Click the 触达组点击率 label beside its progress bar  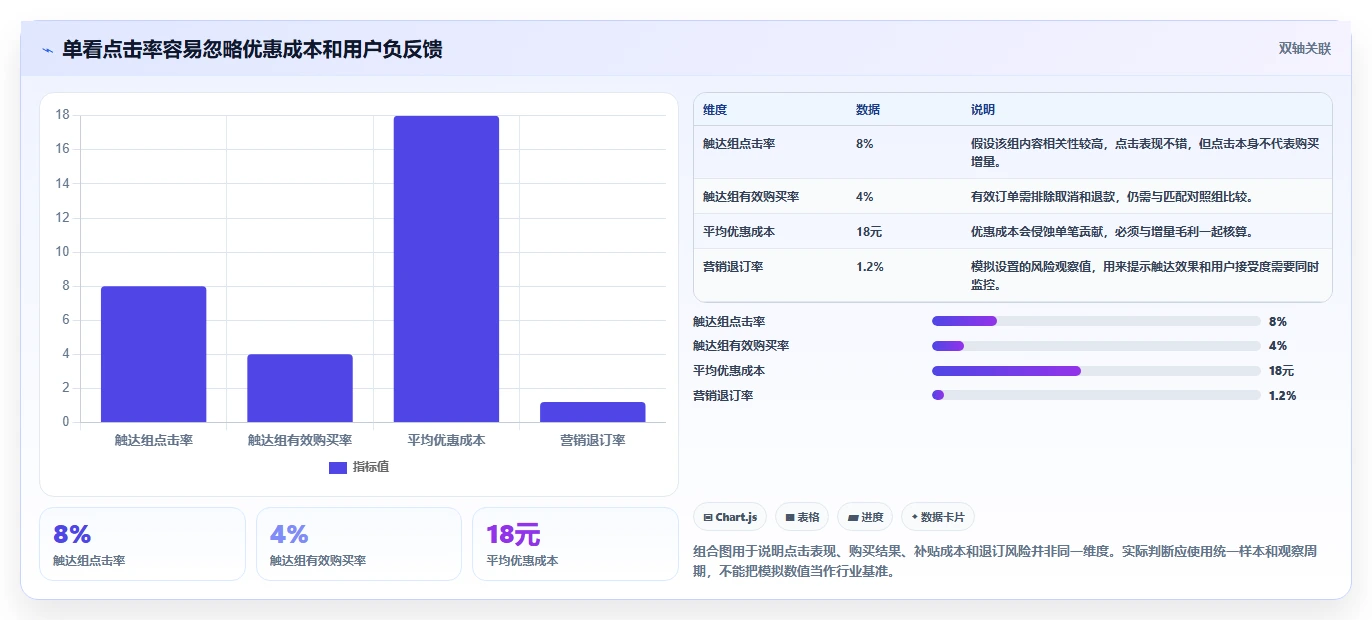coord(729,321)
